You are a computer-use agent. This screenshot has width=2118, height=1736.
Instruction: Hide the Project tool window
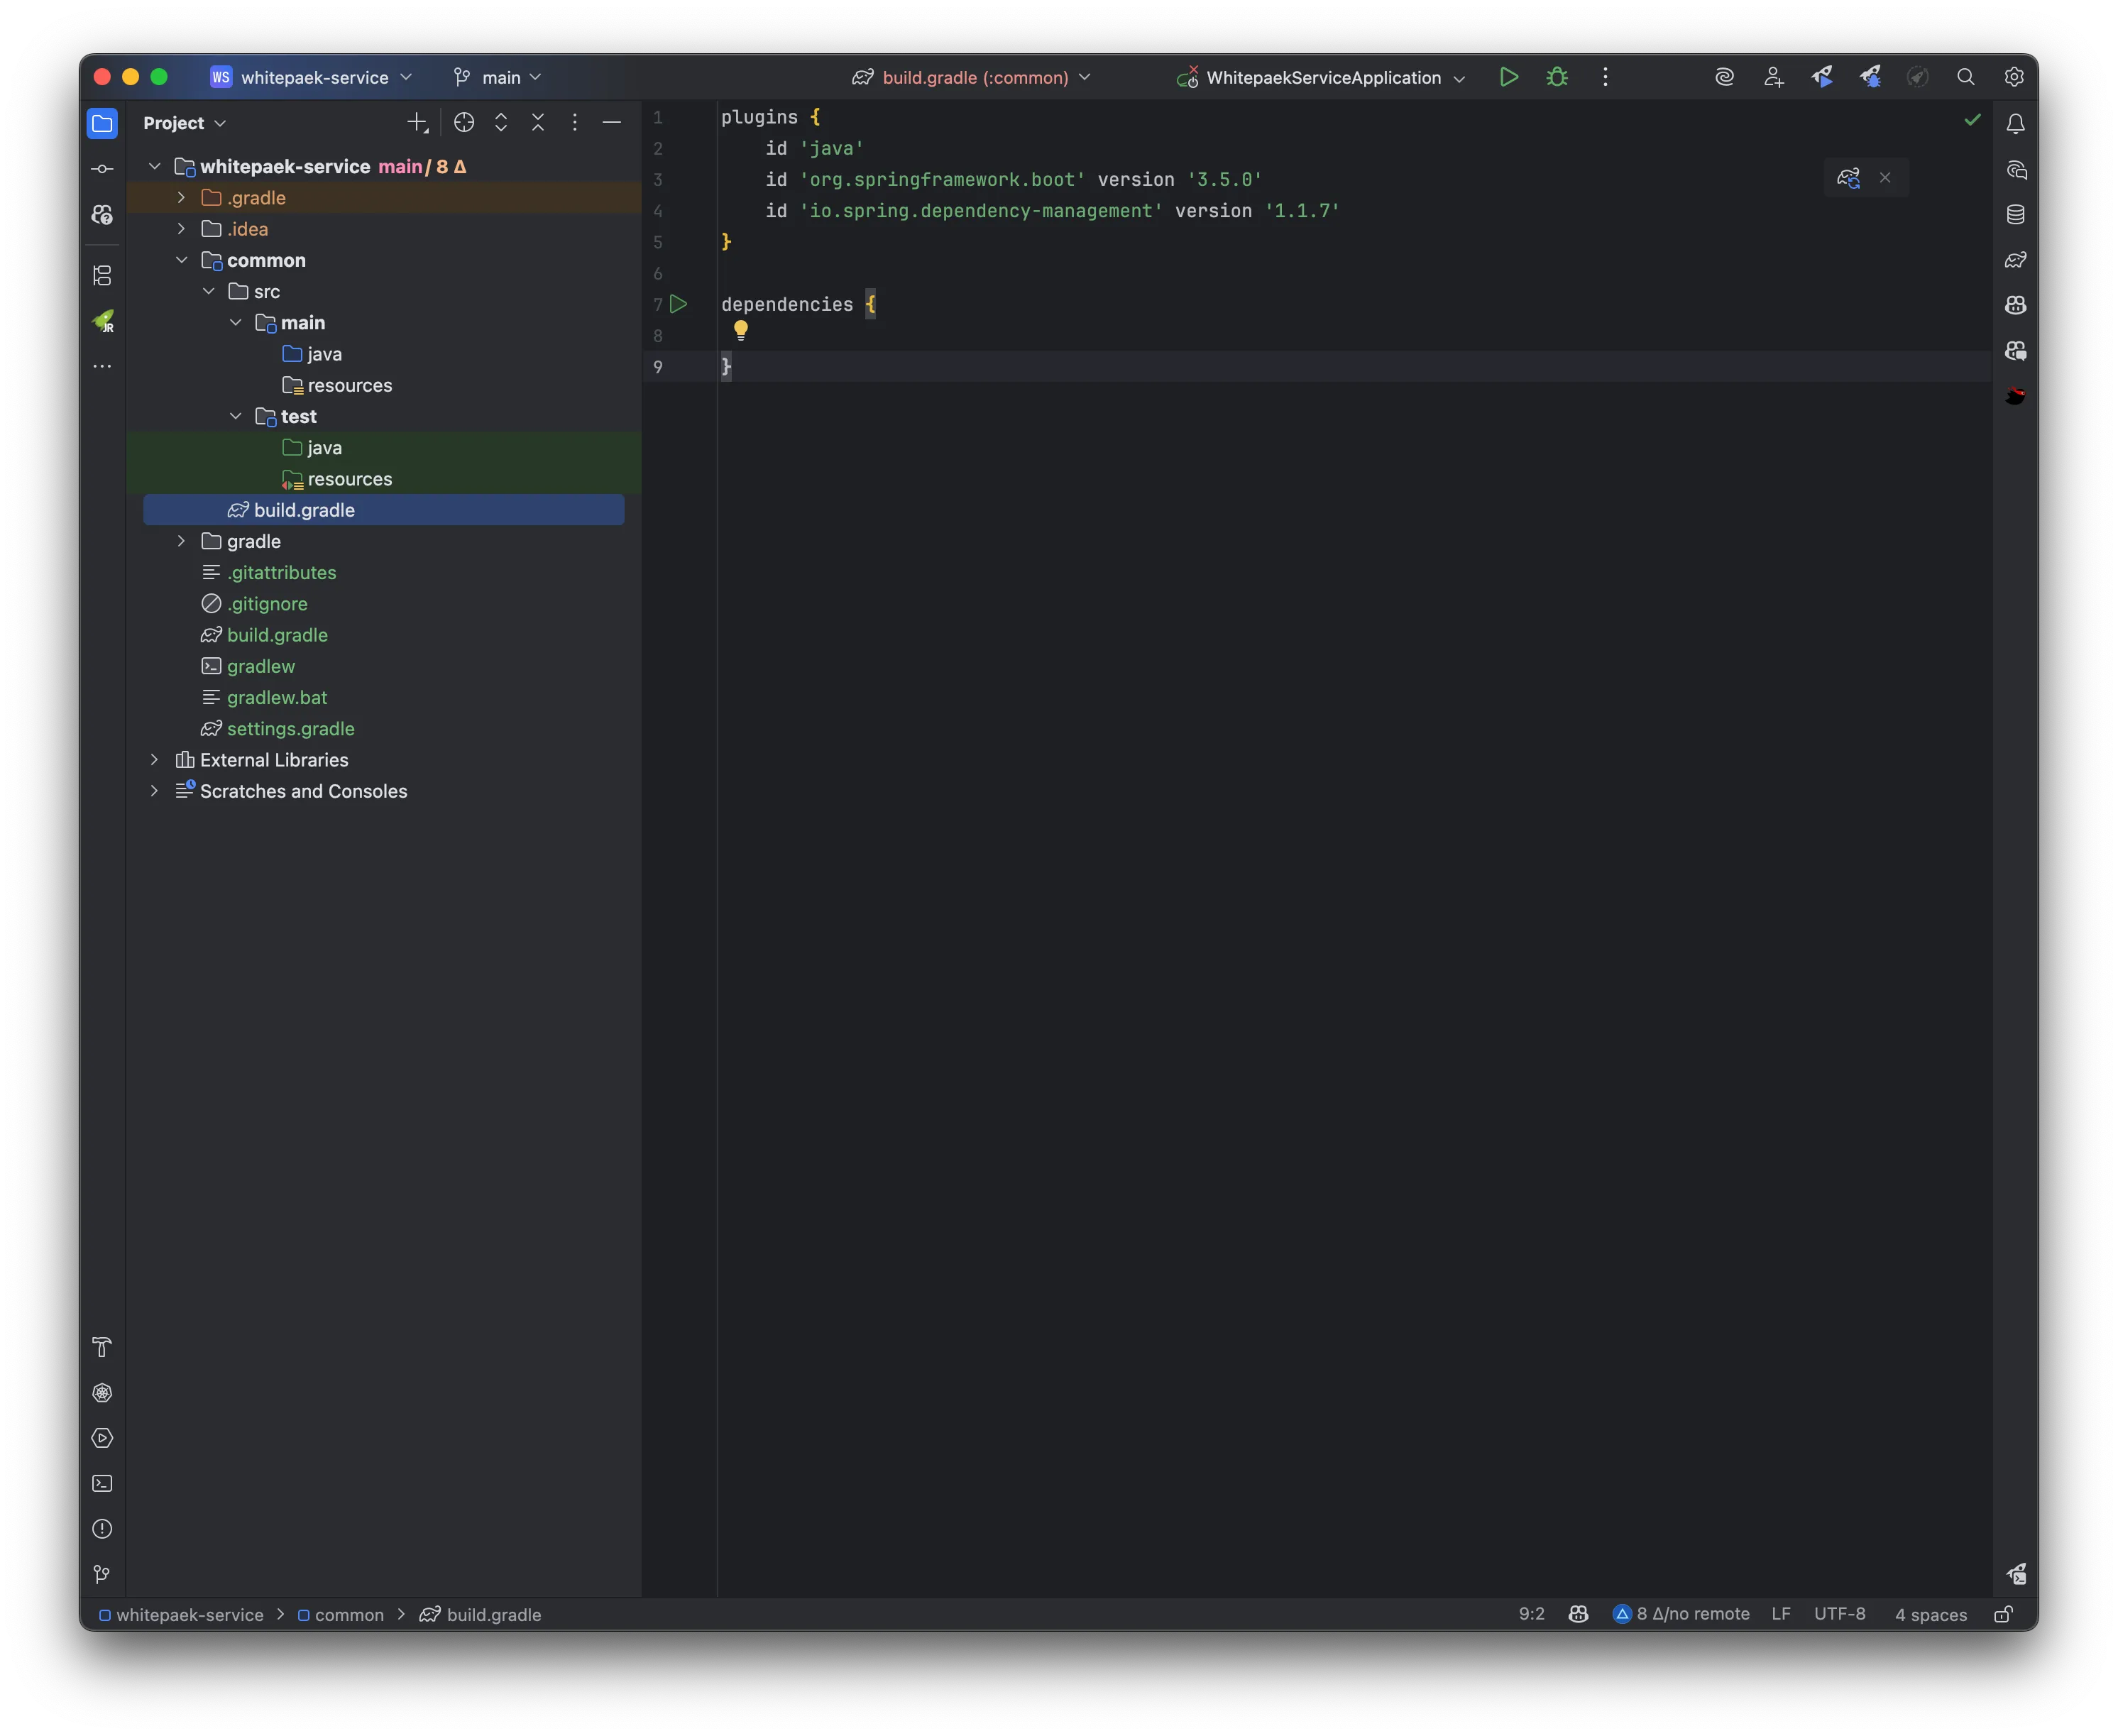[x=612, y=123]
